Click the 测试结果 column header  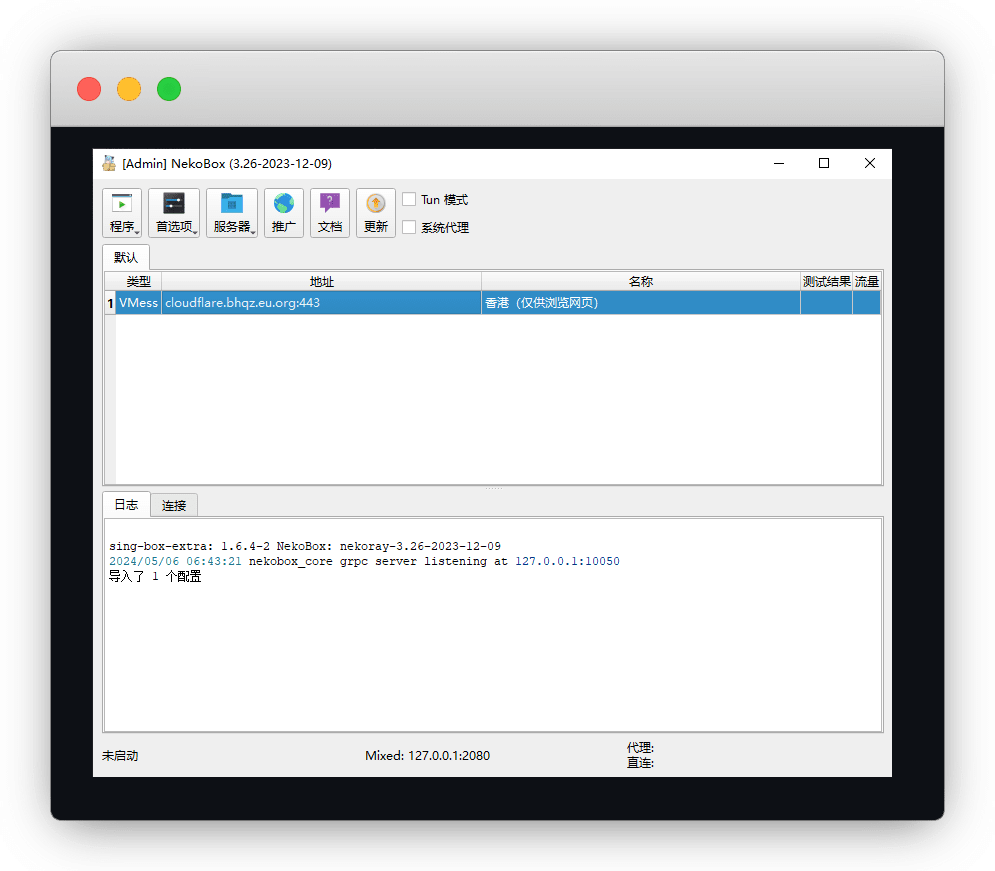tap(826, 282)
